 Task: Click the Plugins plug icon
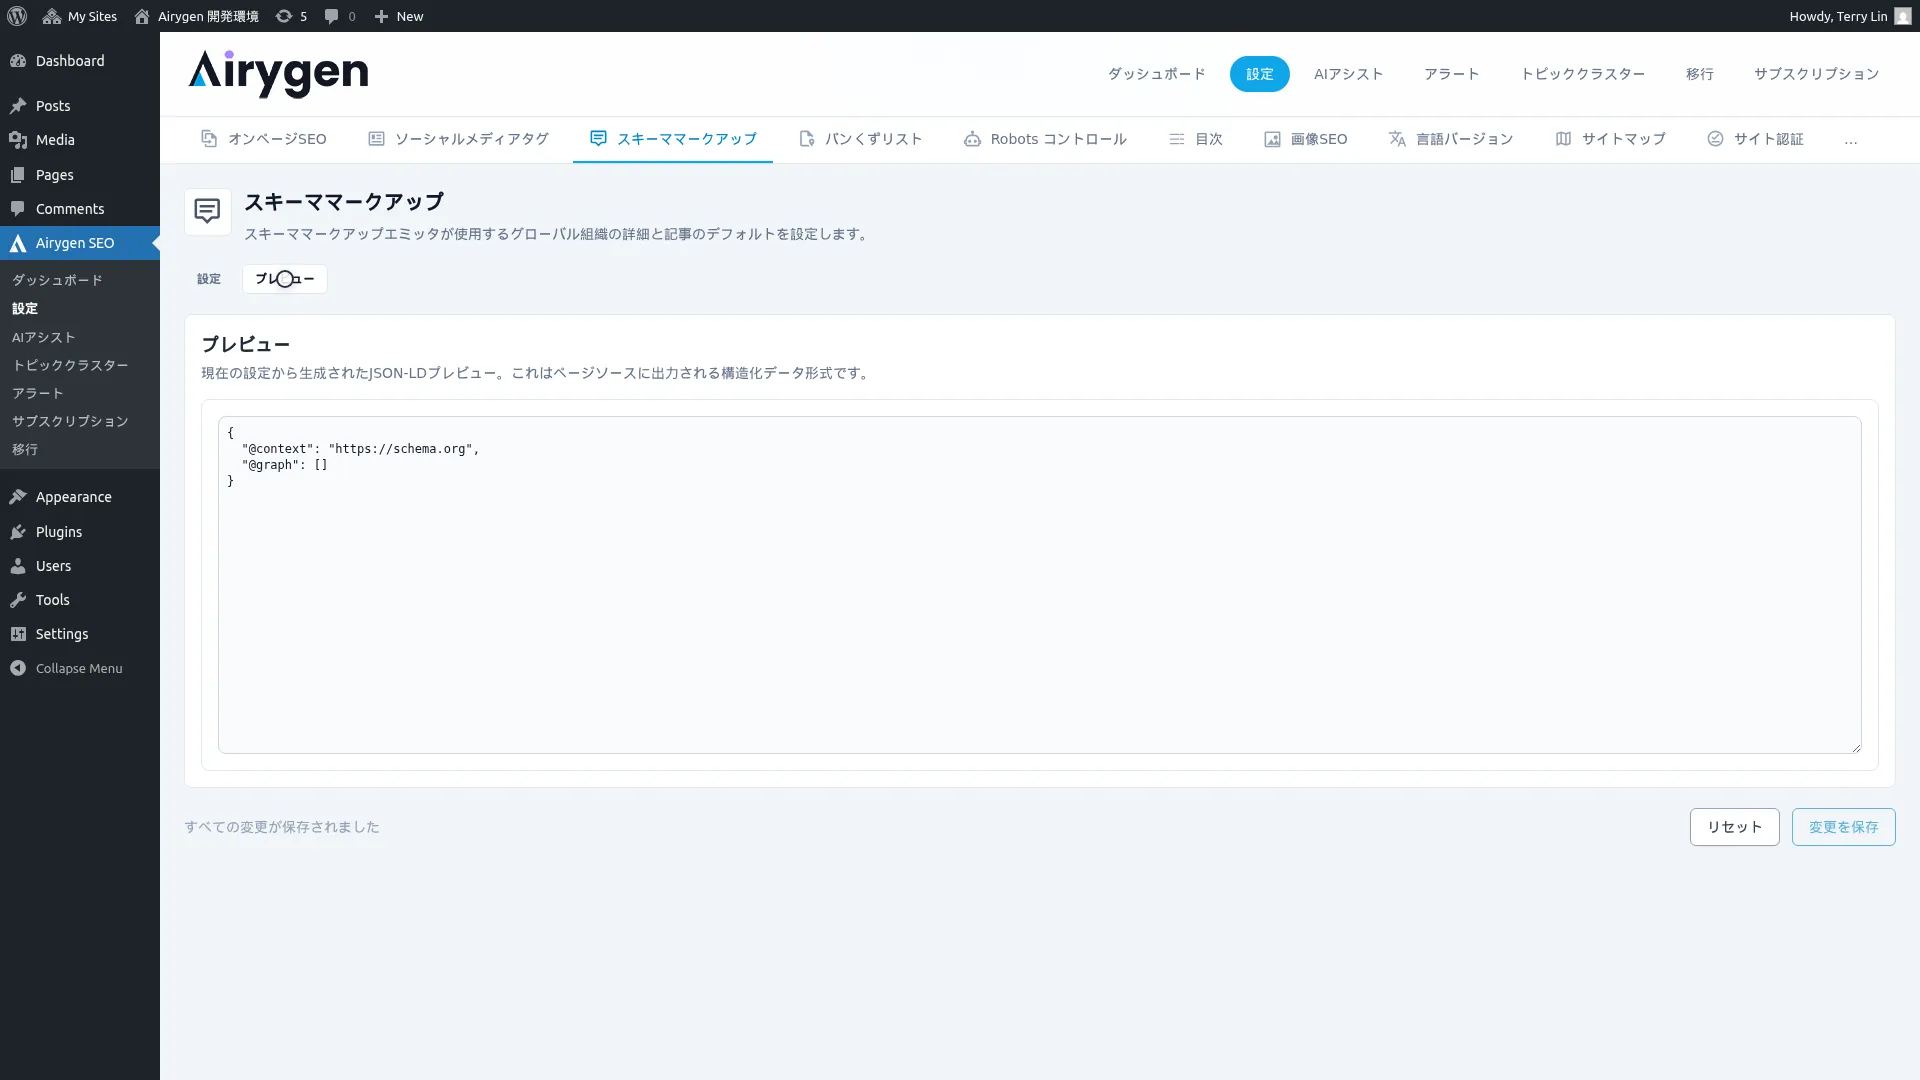point(18,532)
